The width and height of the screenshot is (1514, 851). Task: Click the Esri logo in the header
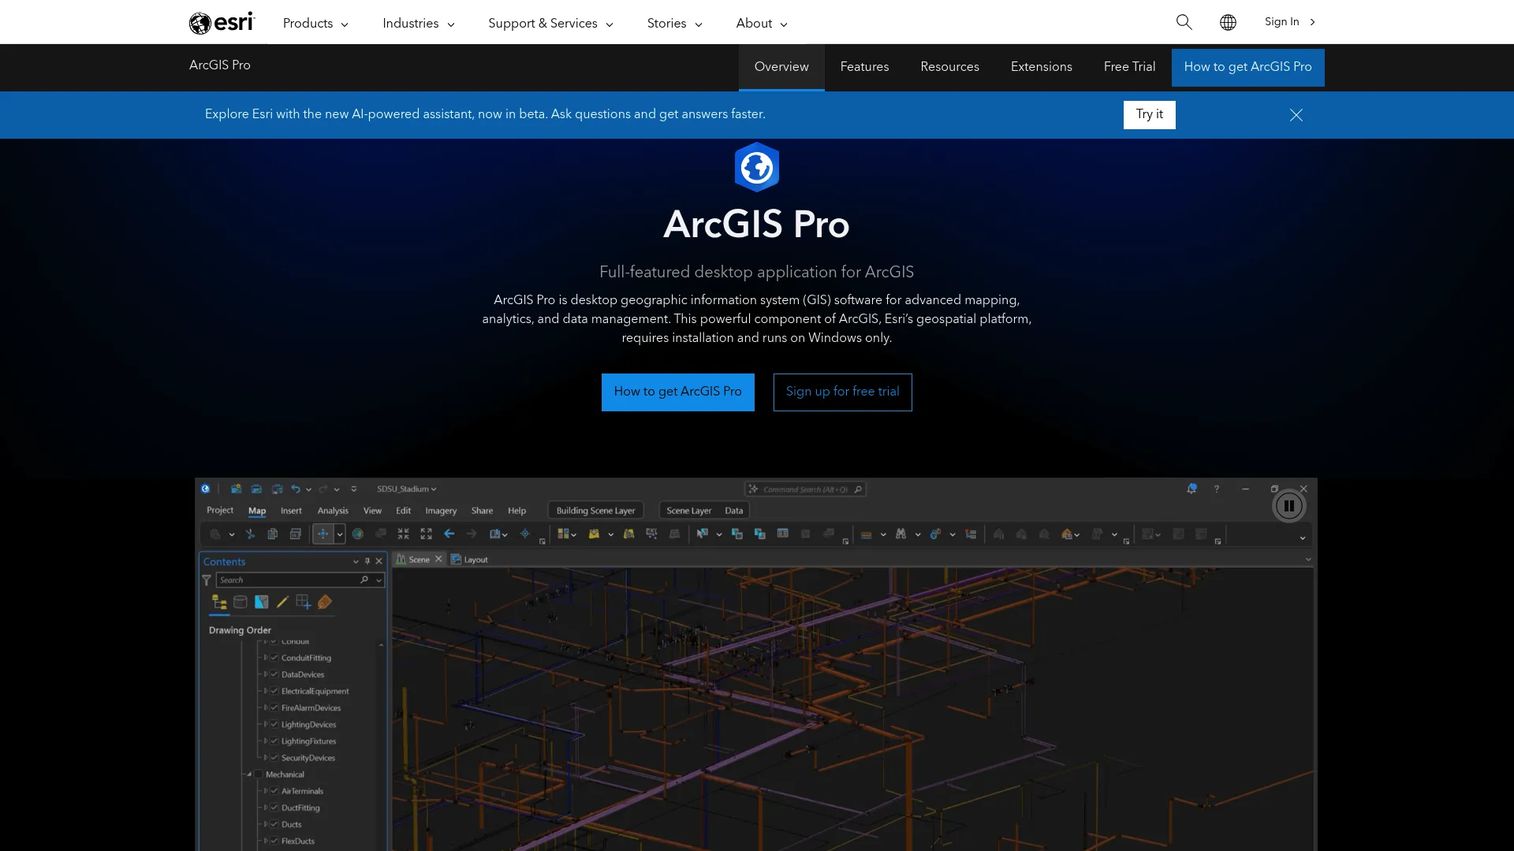tap(221, 22)
